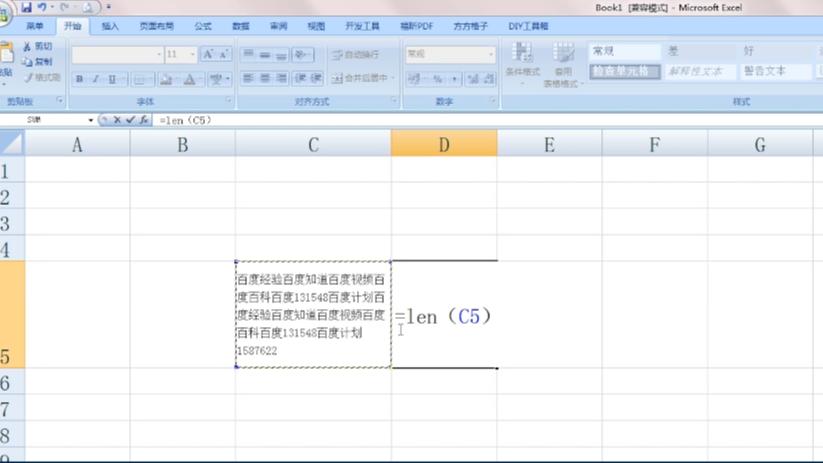Open the font name dropdown

coord(159,54)
